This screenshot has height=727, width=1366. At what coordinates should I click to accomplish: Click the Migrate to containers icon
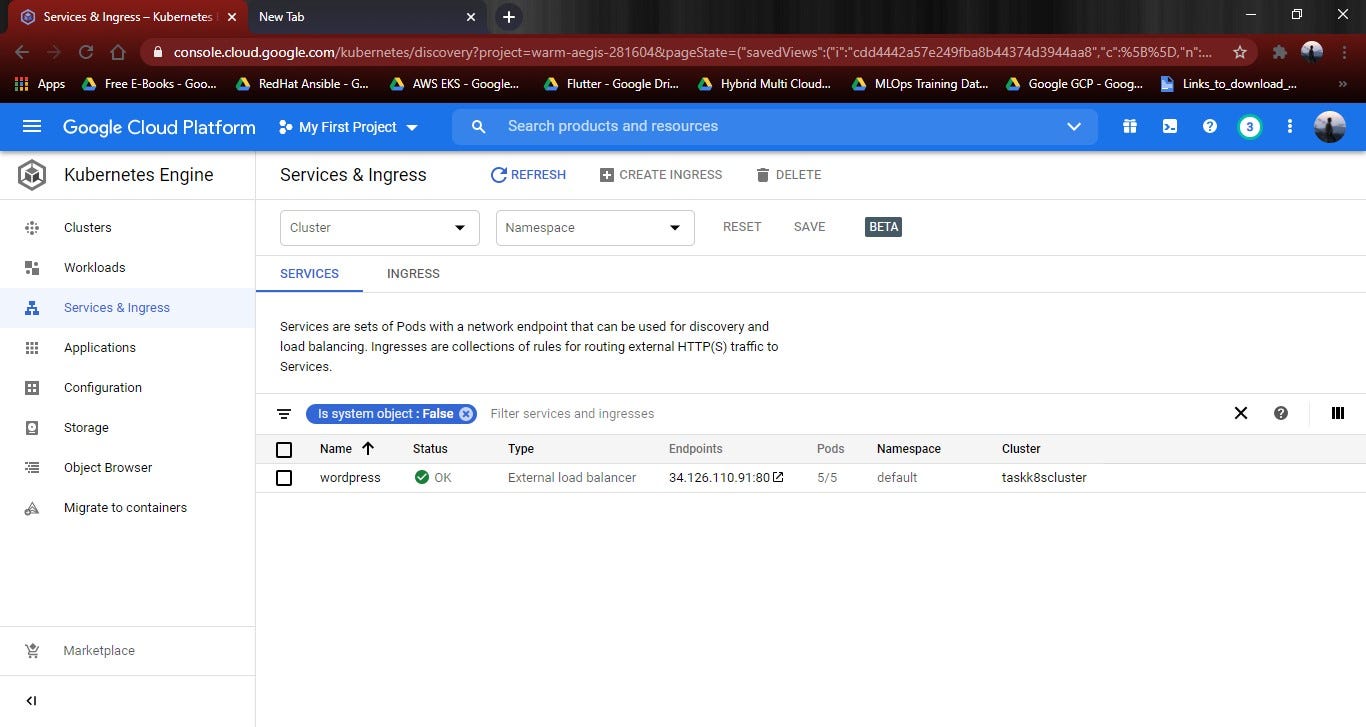pyautogui.click(x=32, y=508)
